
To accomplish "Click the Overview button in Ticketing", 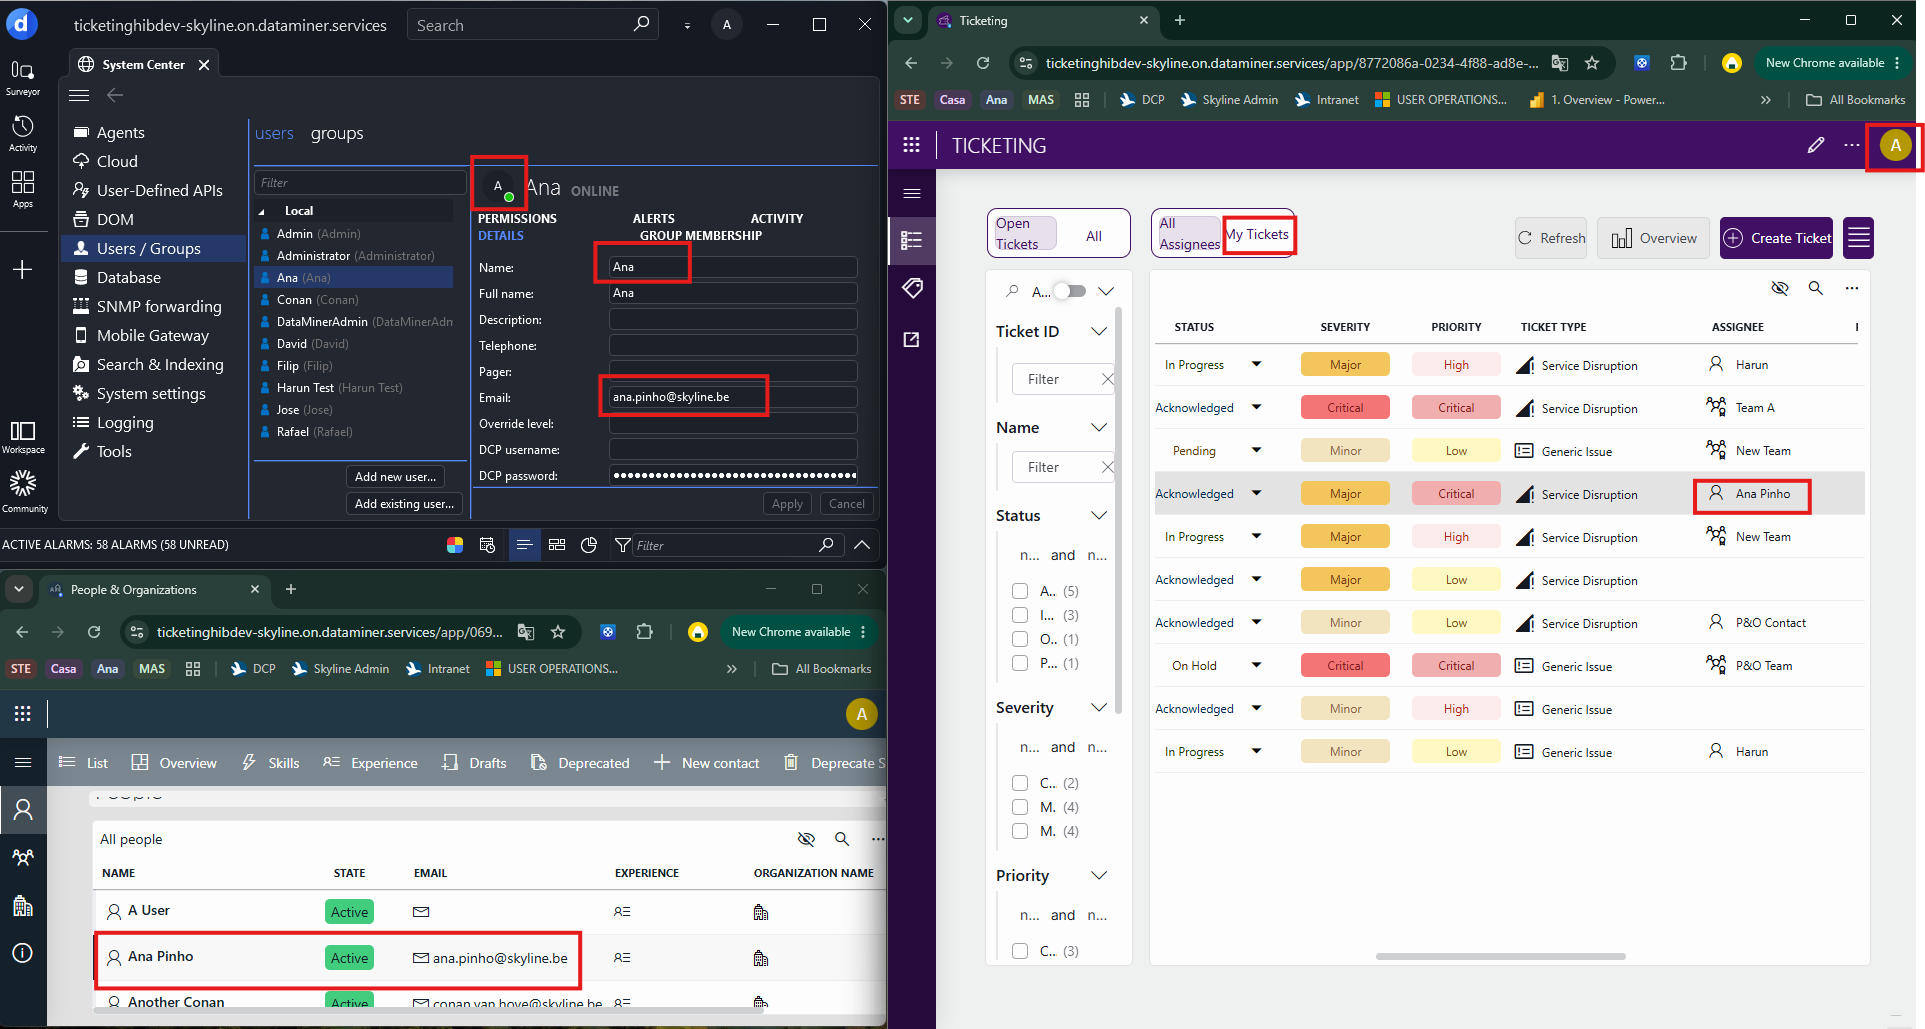I will 1654,238.
